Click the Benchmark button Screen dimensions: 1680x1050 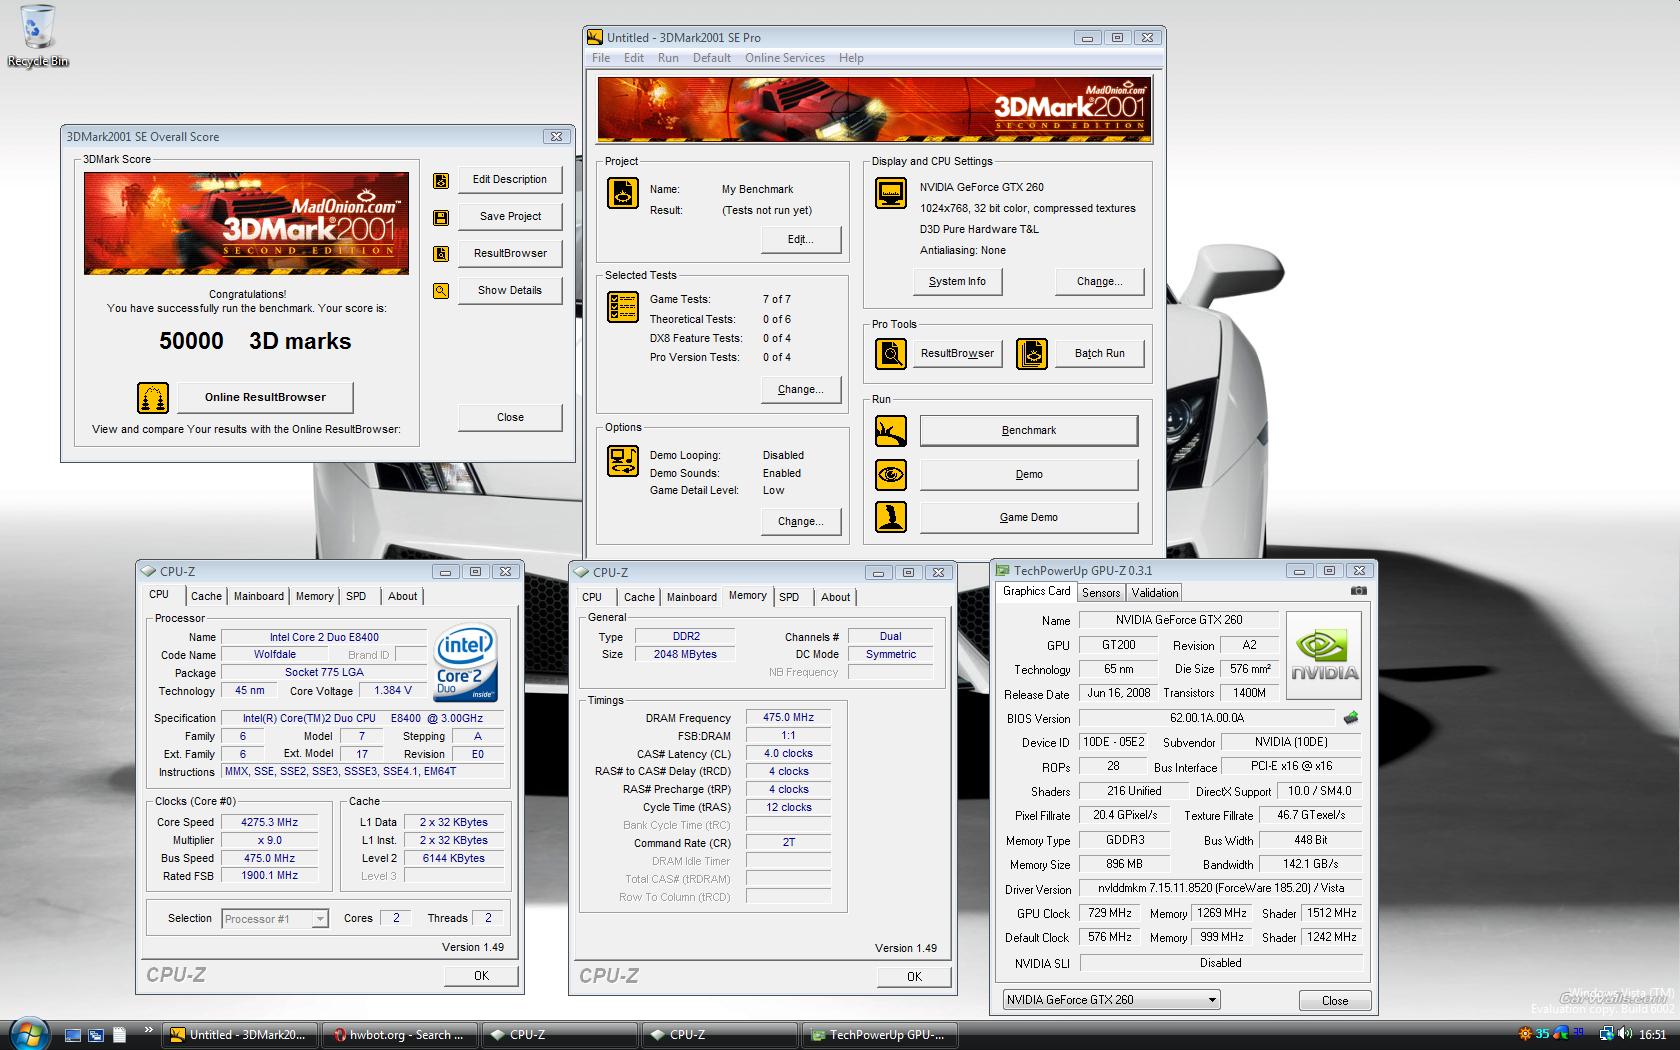point(1029,431)
